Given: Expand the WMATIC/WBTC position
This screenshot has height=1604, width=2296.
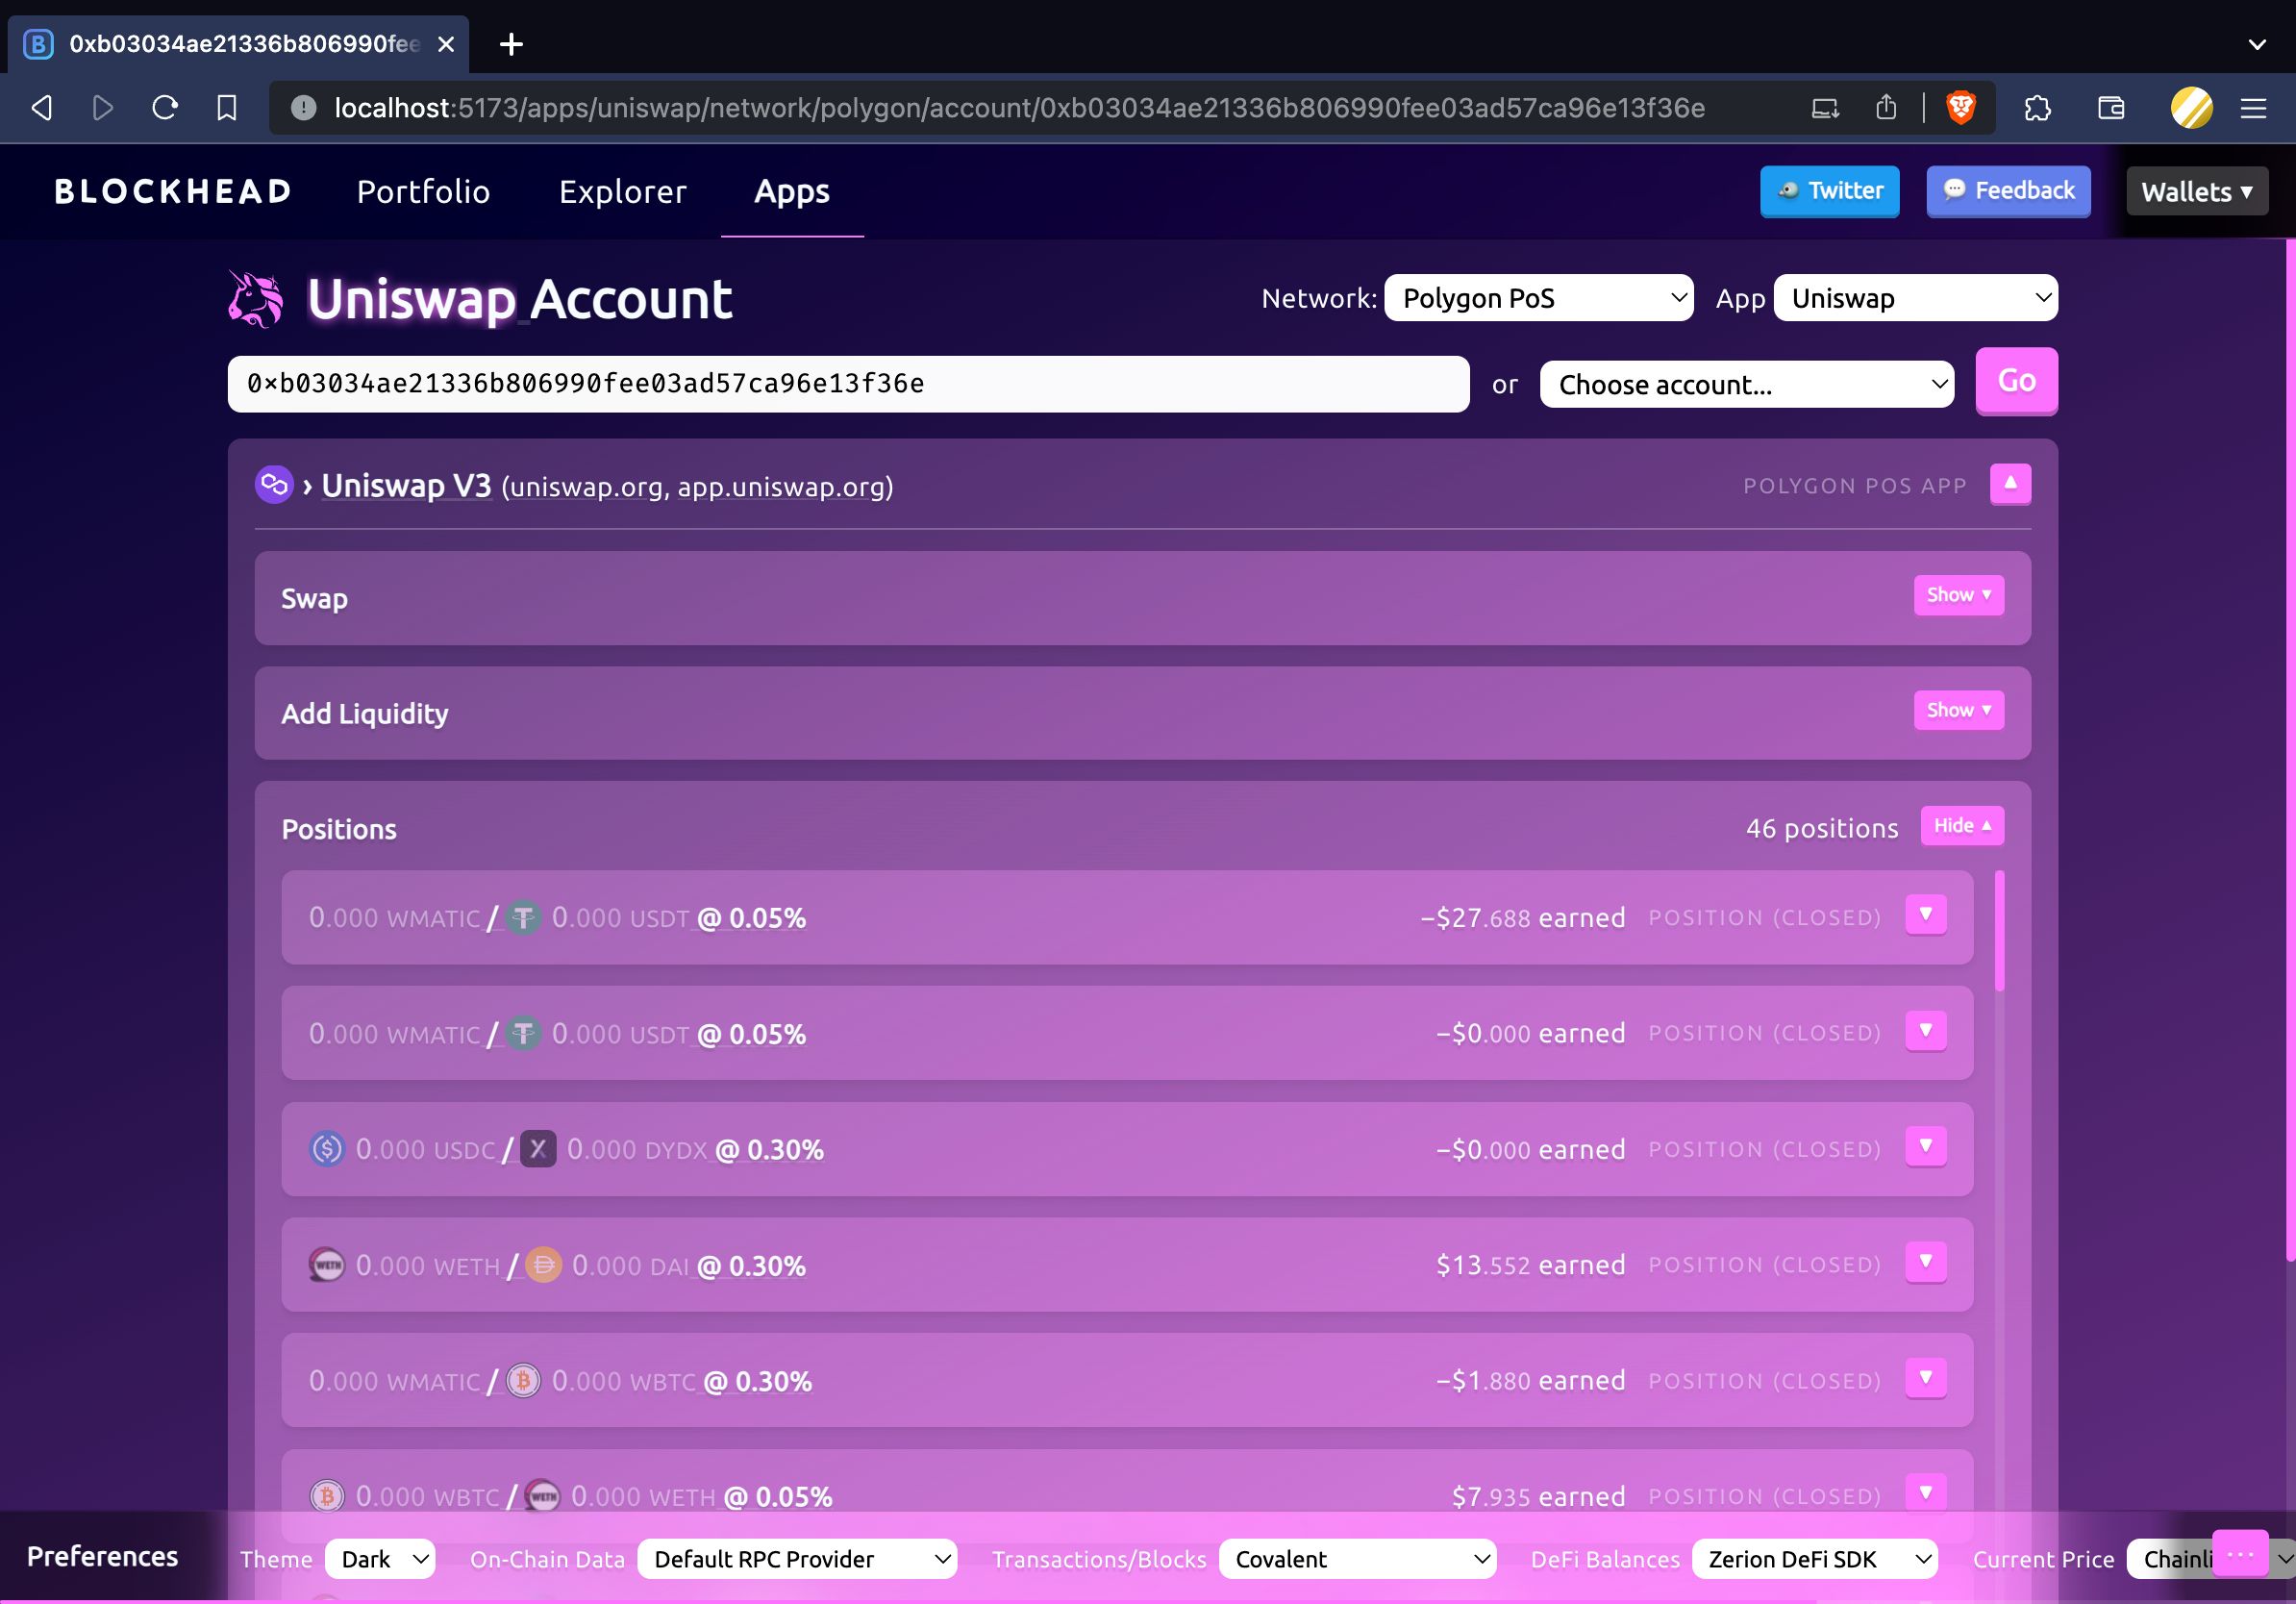Looking at the screenshot, I should 1926,1378.
